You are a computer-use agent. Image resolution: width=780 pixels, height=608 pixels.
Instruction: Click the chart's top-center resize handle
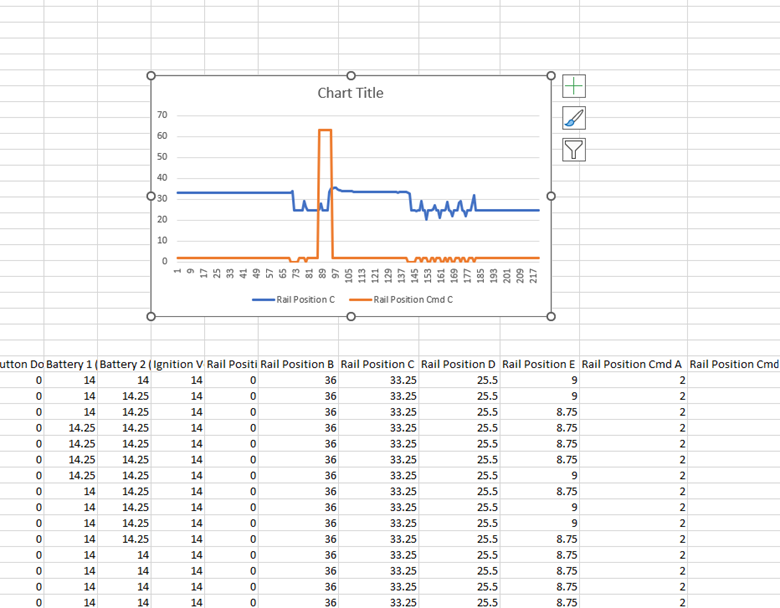[x=351, y=76]
